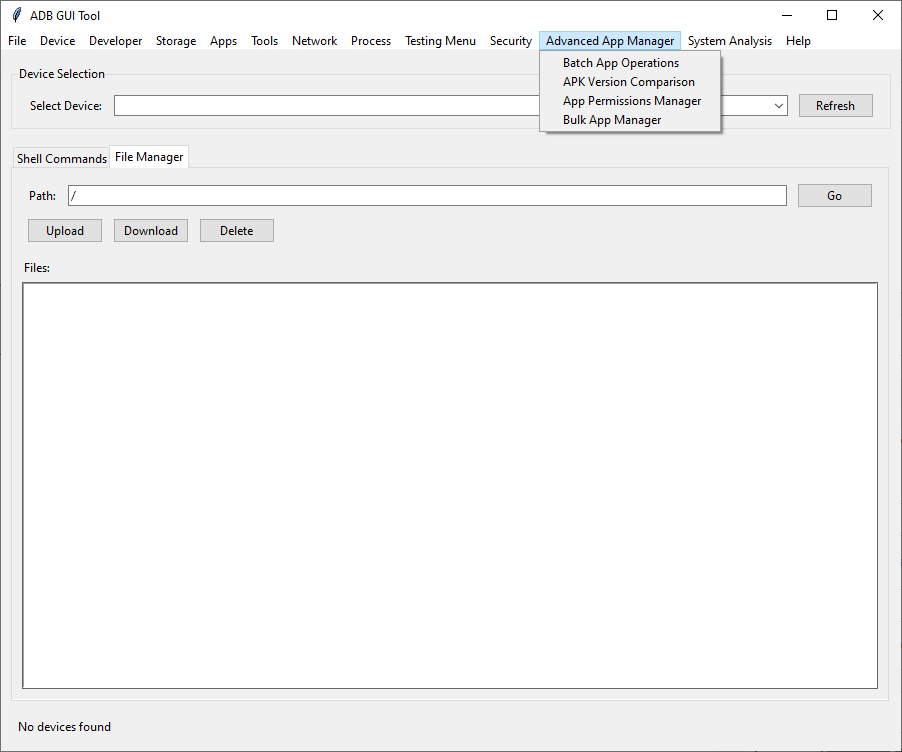902x752 pixels.
Task: Click the Refresh button to rescan devices
Action: (x=835, y=105)
